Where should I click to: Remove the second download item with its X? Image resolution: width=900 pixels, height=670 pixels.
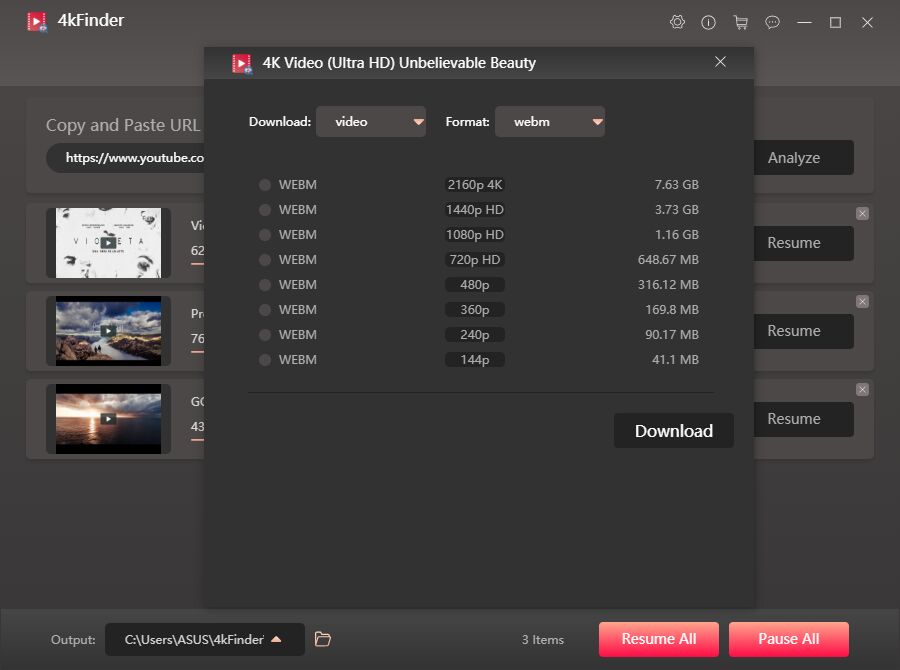point(862,301)
